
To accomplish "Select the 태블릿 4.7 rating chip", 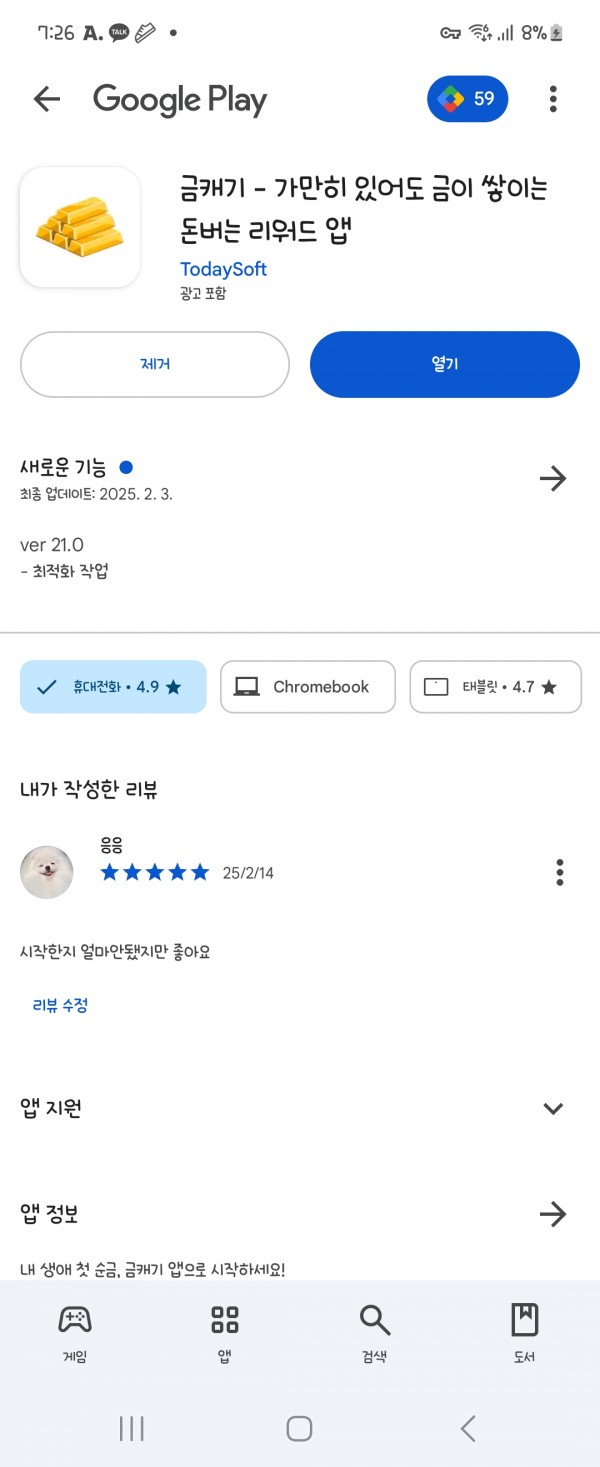I will (496, 687).
